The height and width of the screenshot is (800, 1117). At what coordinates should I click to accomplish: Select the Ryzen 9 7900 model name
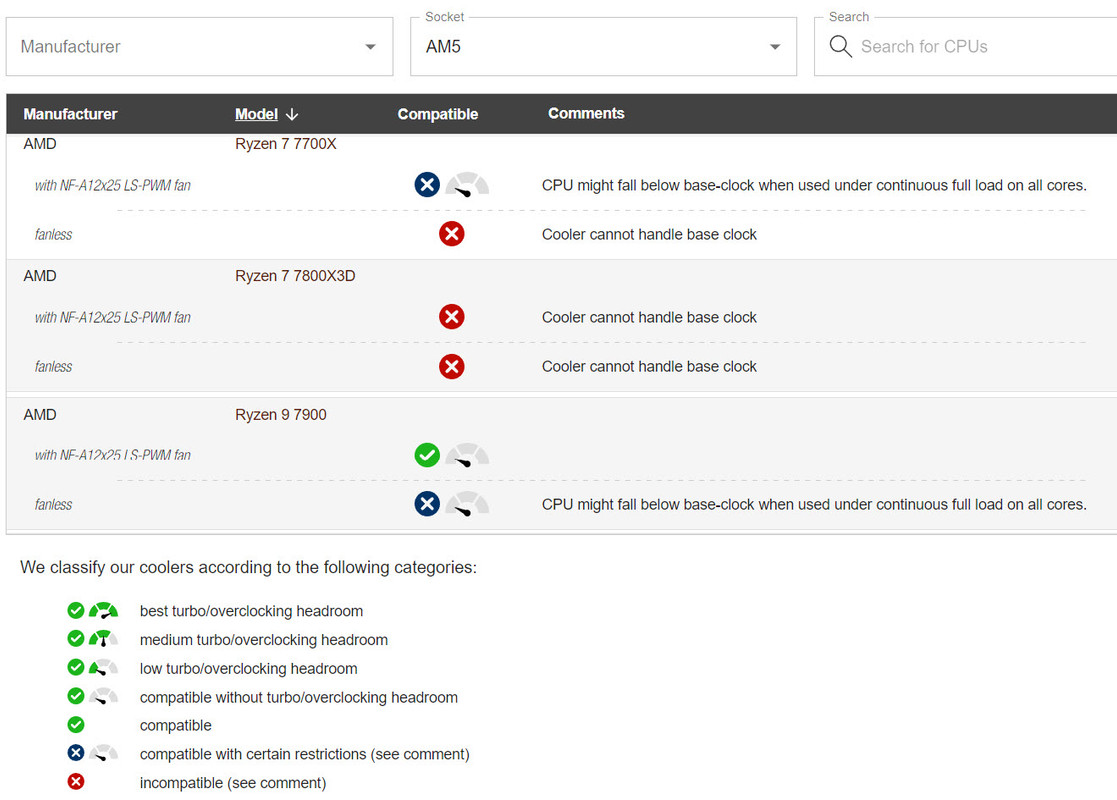(281, 415)
